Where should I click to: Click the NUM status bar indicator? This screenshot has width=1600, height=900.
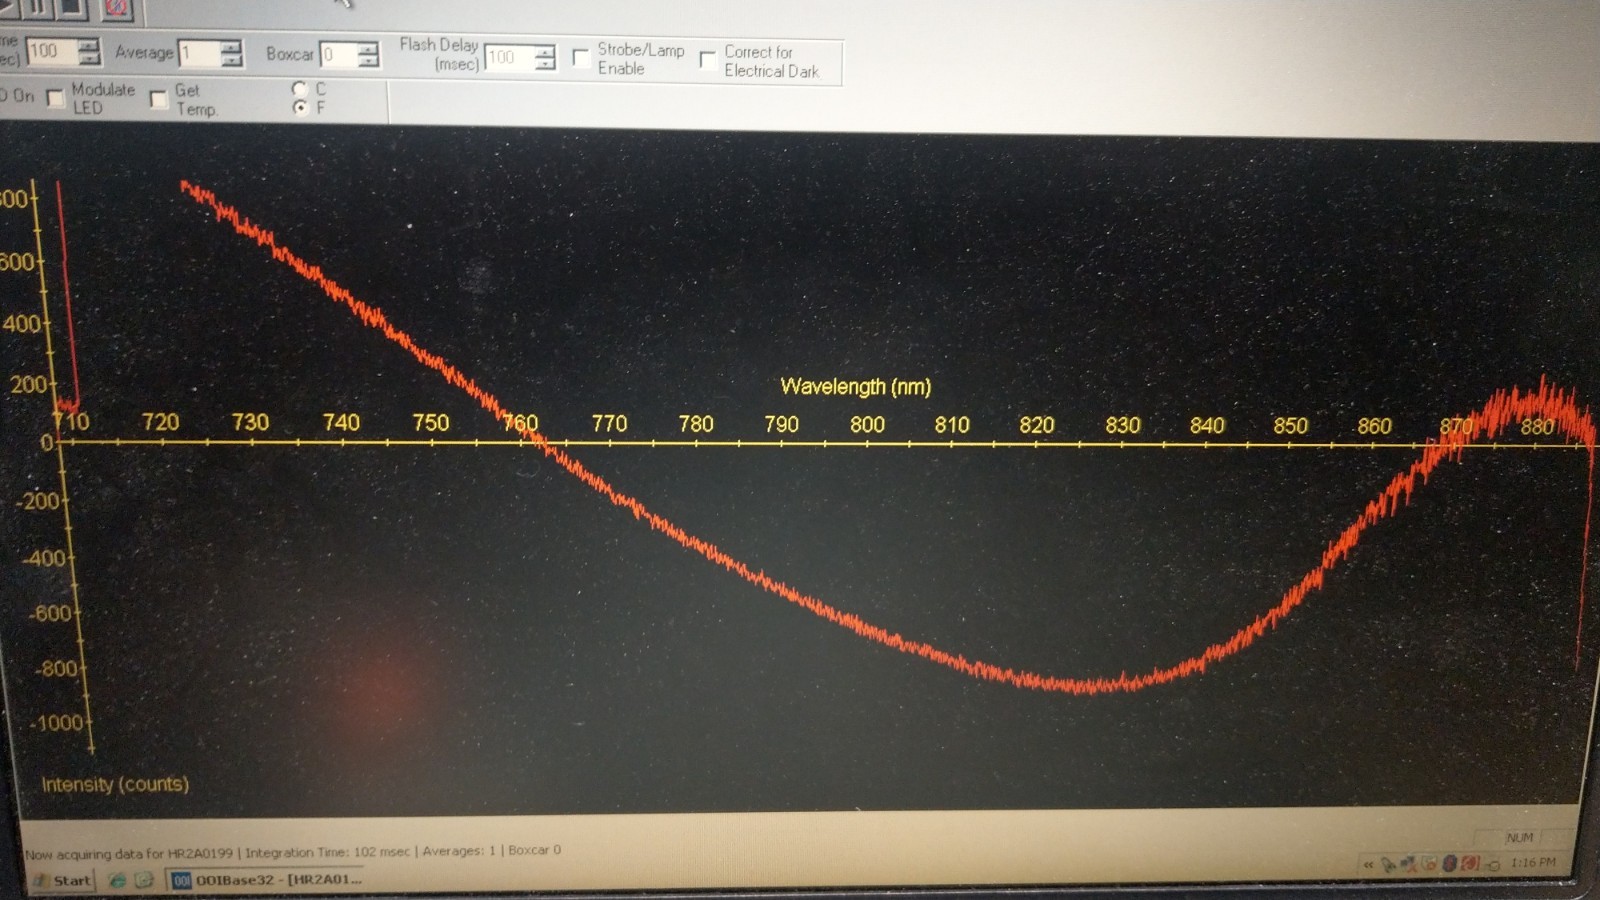coord(1519,837)
